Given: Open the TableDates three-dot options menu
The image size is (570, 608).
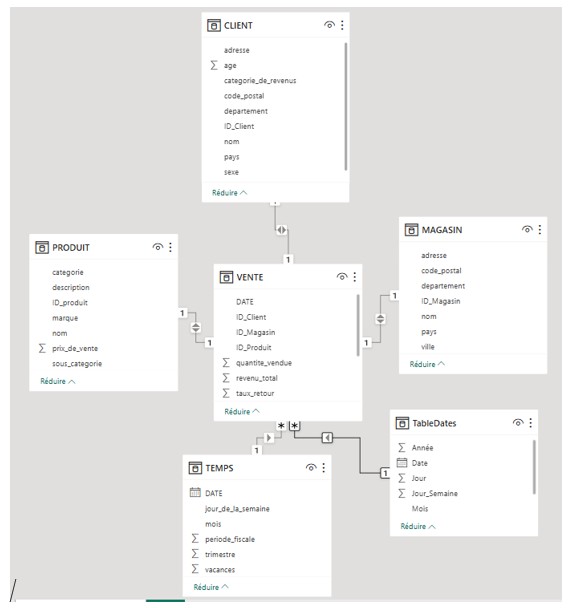Looking at the screenshot, I should [x=530, y=423].
